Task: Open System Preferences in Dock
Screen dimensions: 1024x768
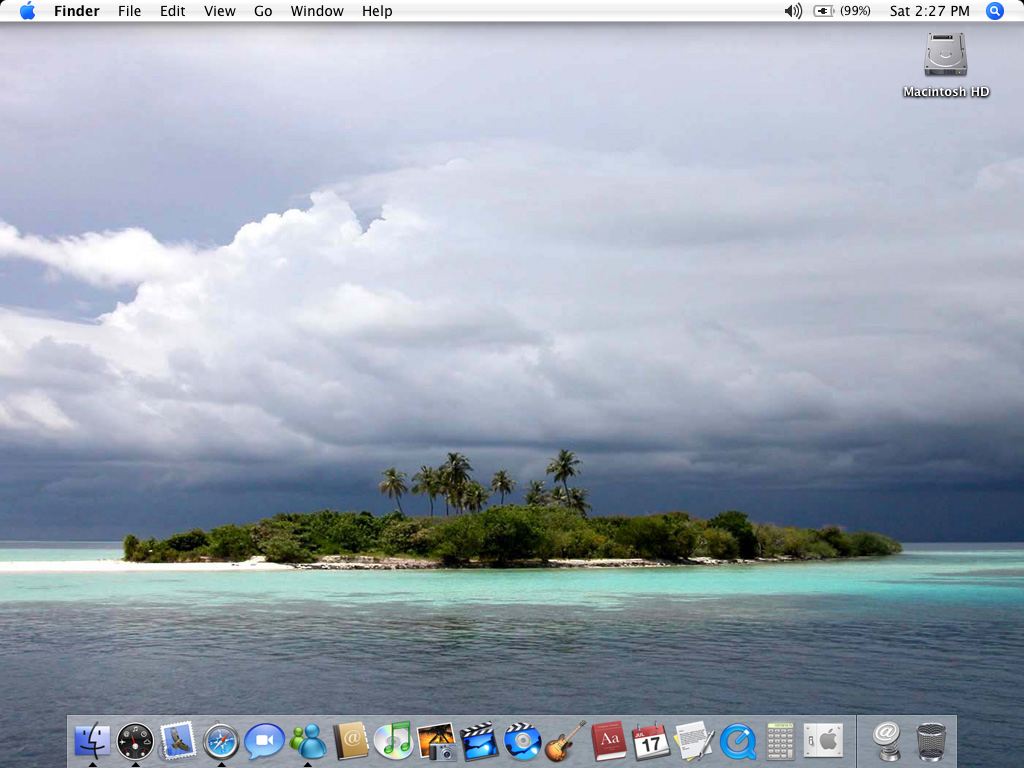Action: click(823, 741)
